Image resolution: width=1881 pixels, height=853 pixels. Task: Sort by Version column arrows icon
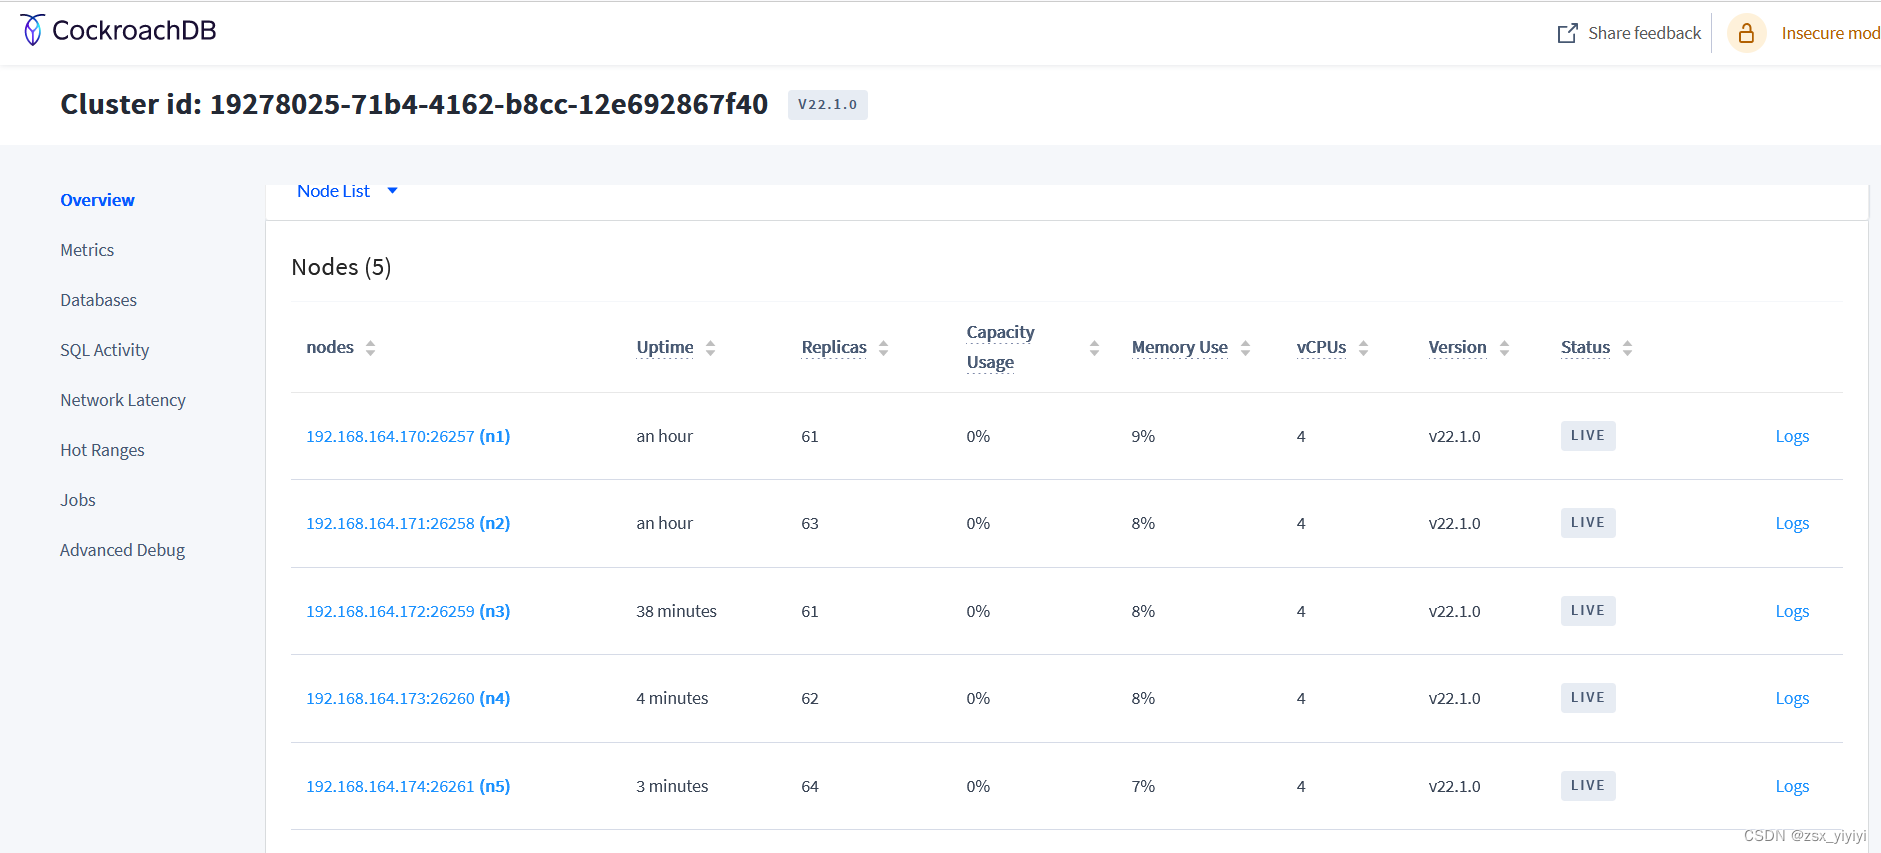pos(1504,348)
